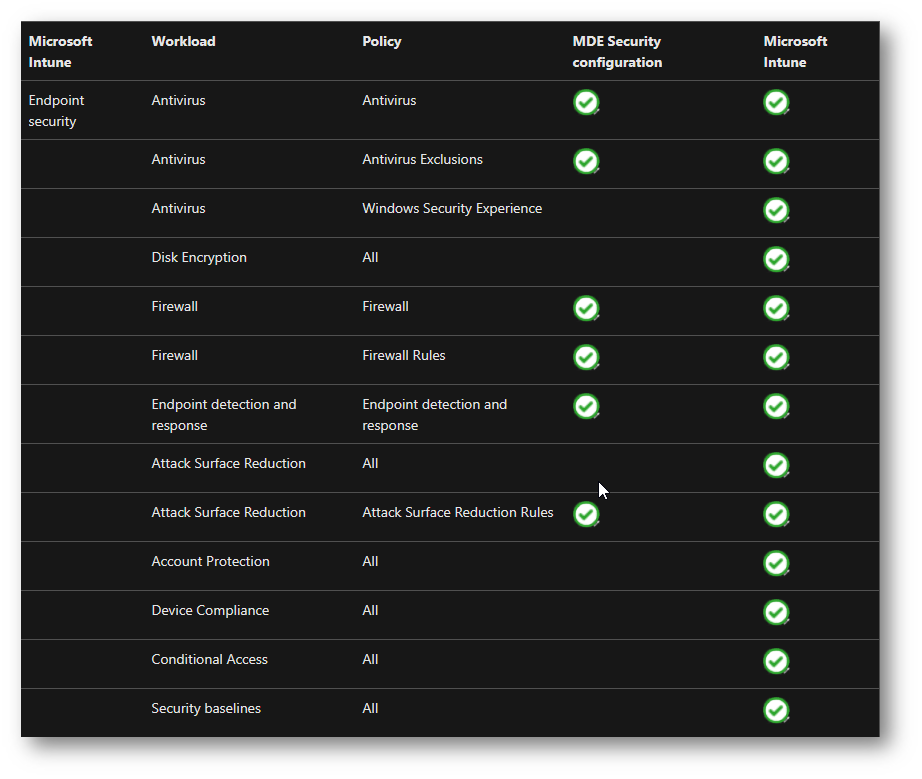Image resolution: width=922 pixels, height=779 pixels.
Task: Select the Workload column header
Action: pyautogui.click(x=183, y=41)
